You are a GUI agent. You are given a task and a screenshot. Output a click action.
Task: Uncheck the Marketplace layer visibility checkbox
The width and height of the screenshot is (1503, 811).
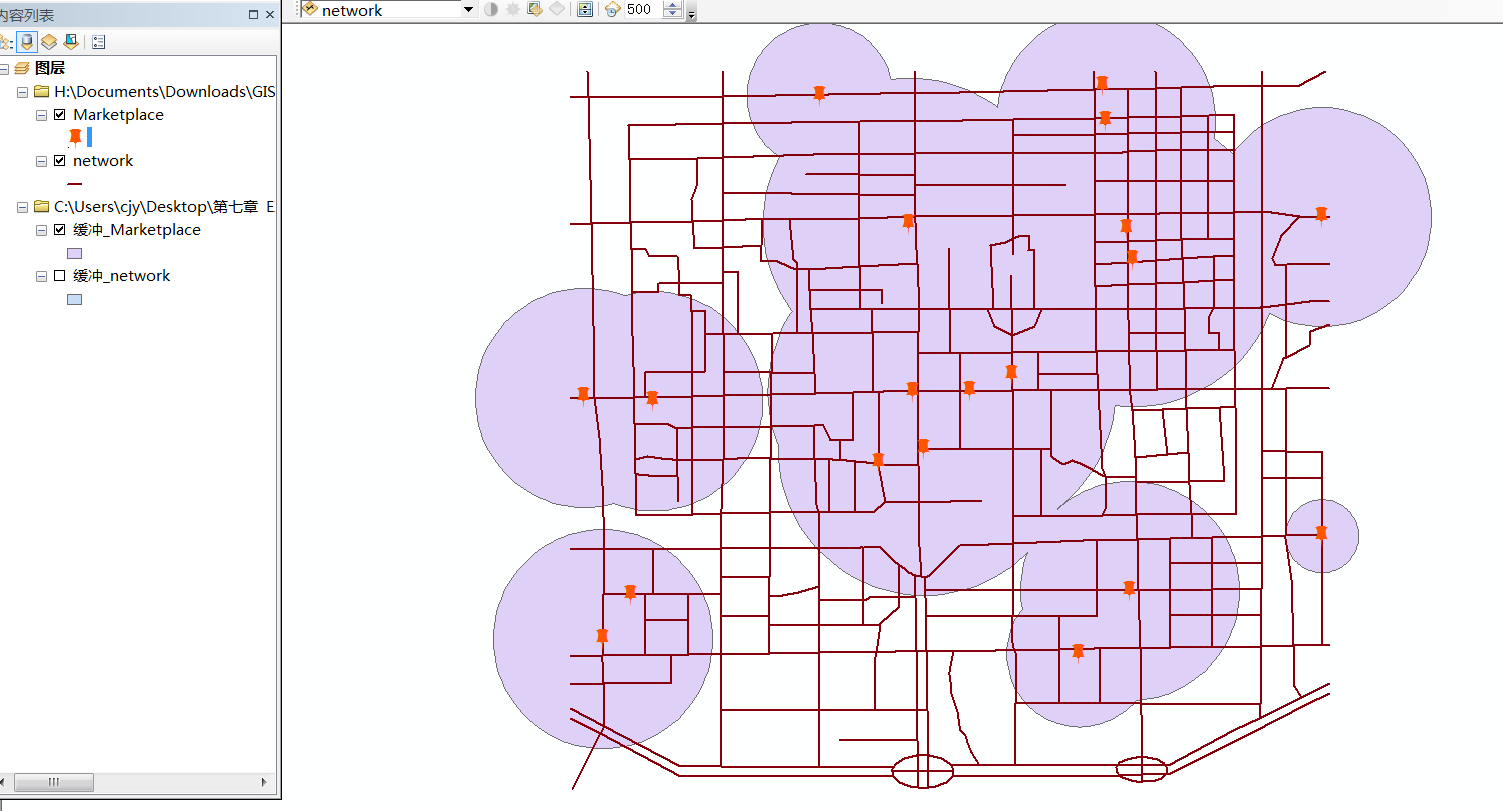coord(59,115)
